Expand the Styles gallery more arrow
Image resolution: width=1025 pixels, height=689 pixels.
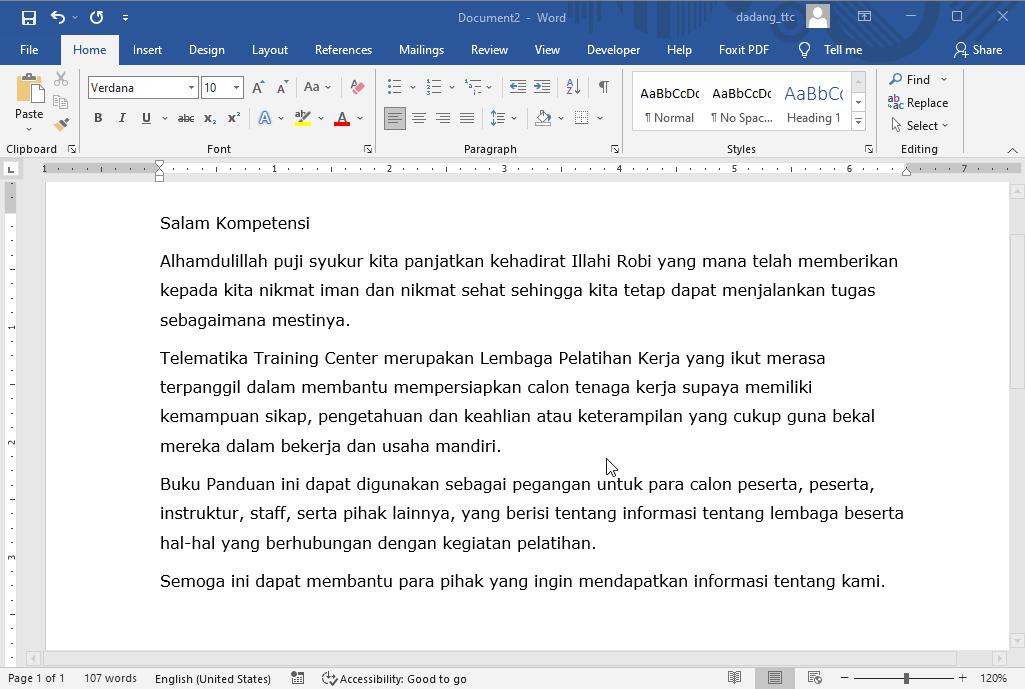coord(858,120)
